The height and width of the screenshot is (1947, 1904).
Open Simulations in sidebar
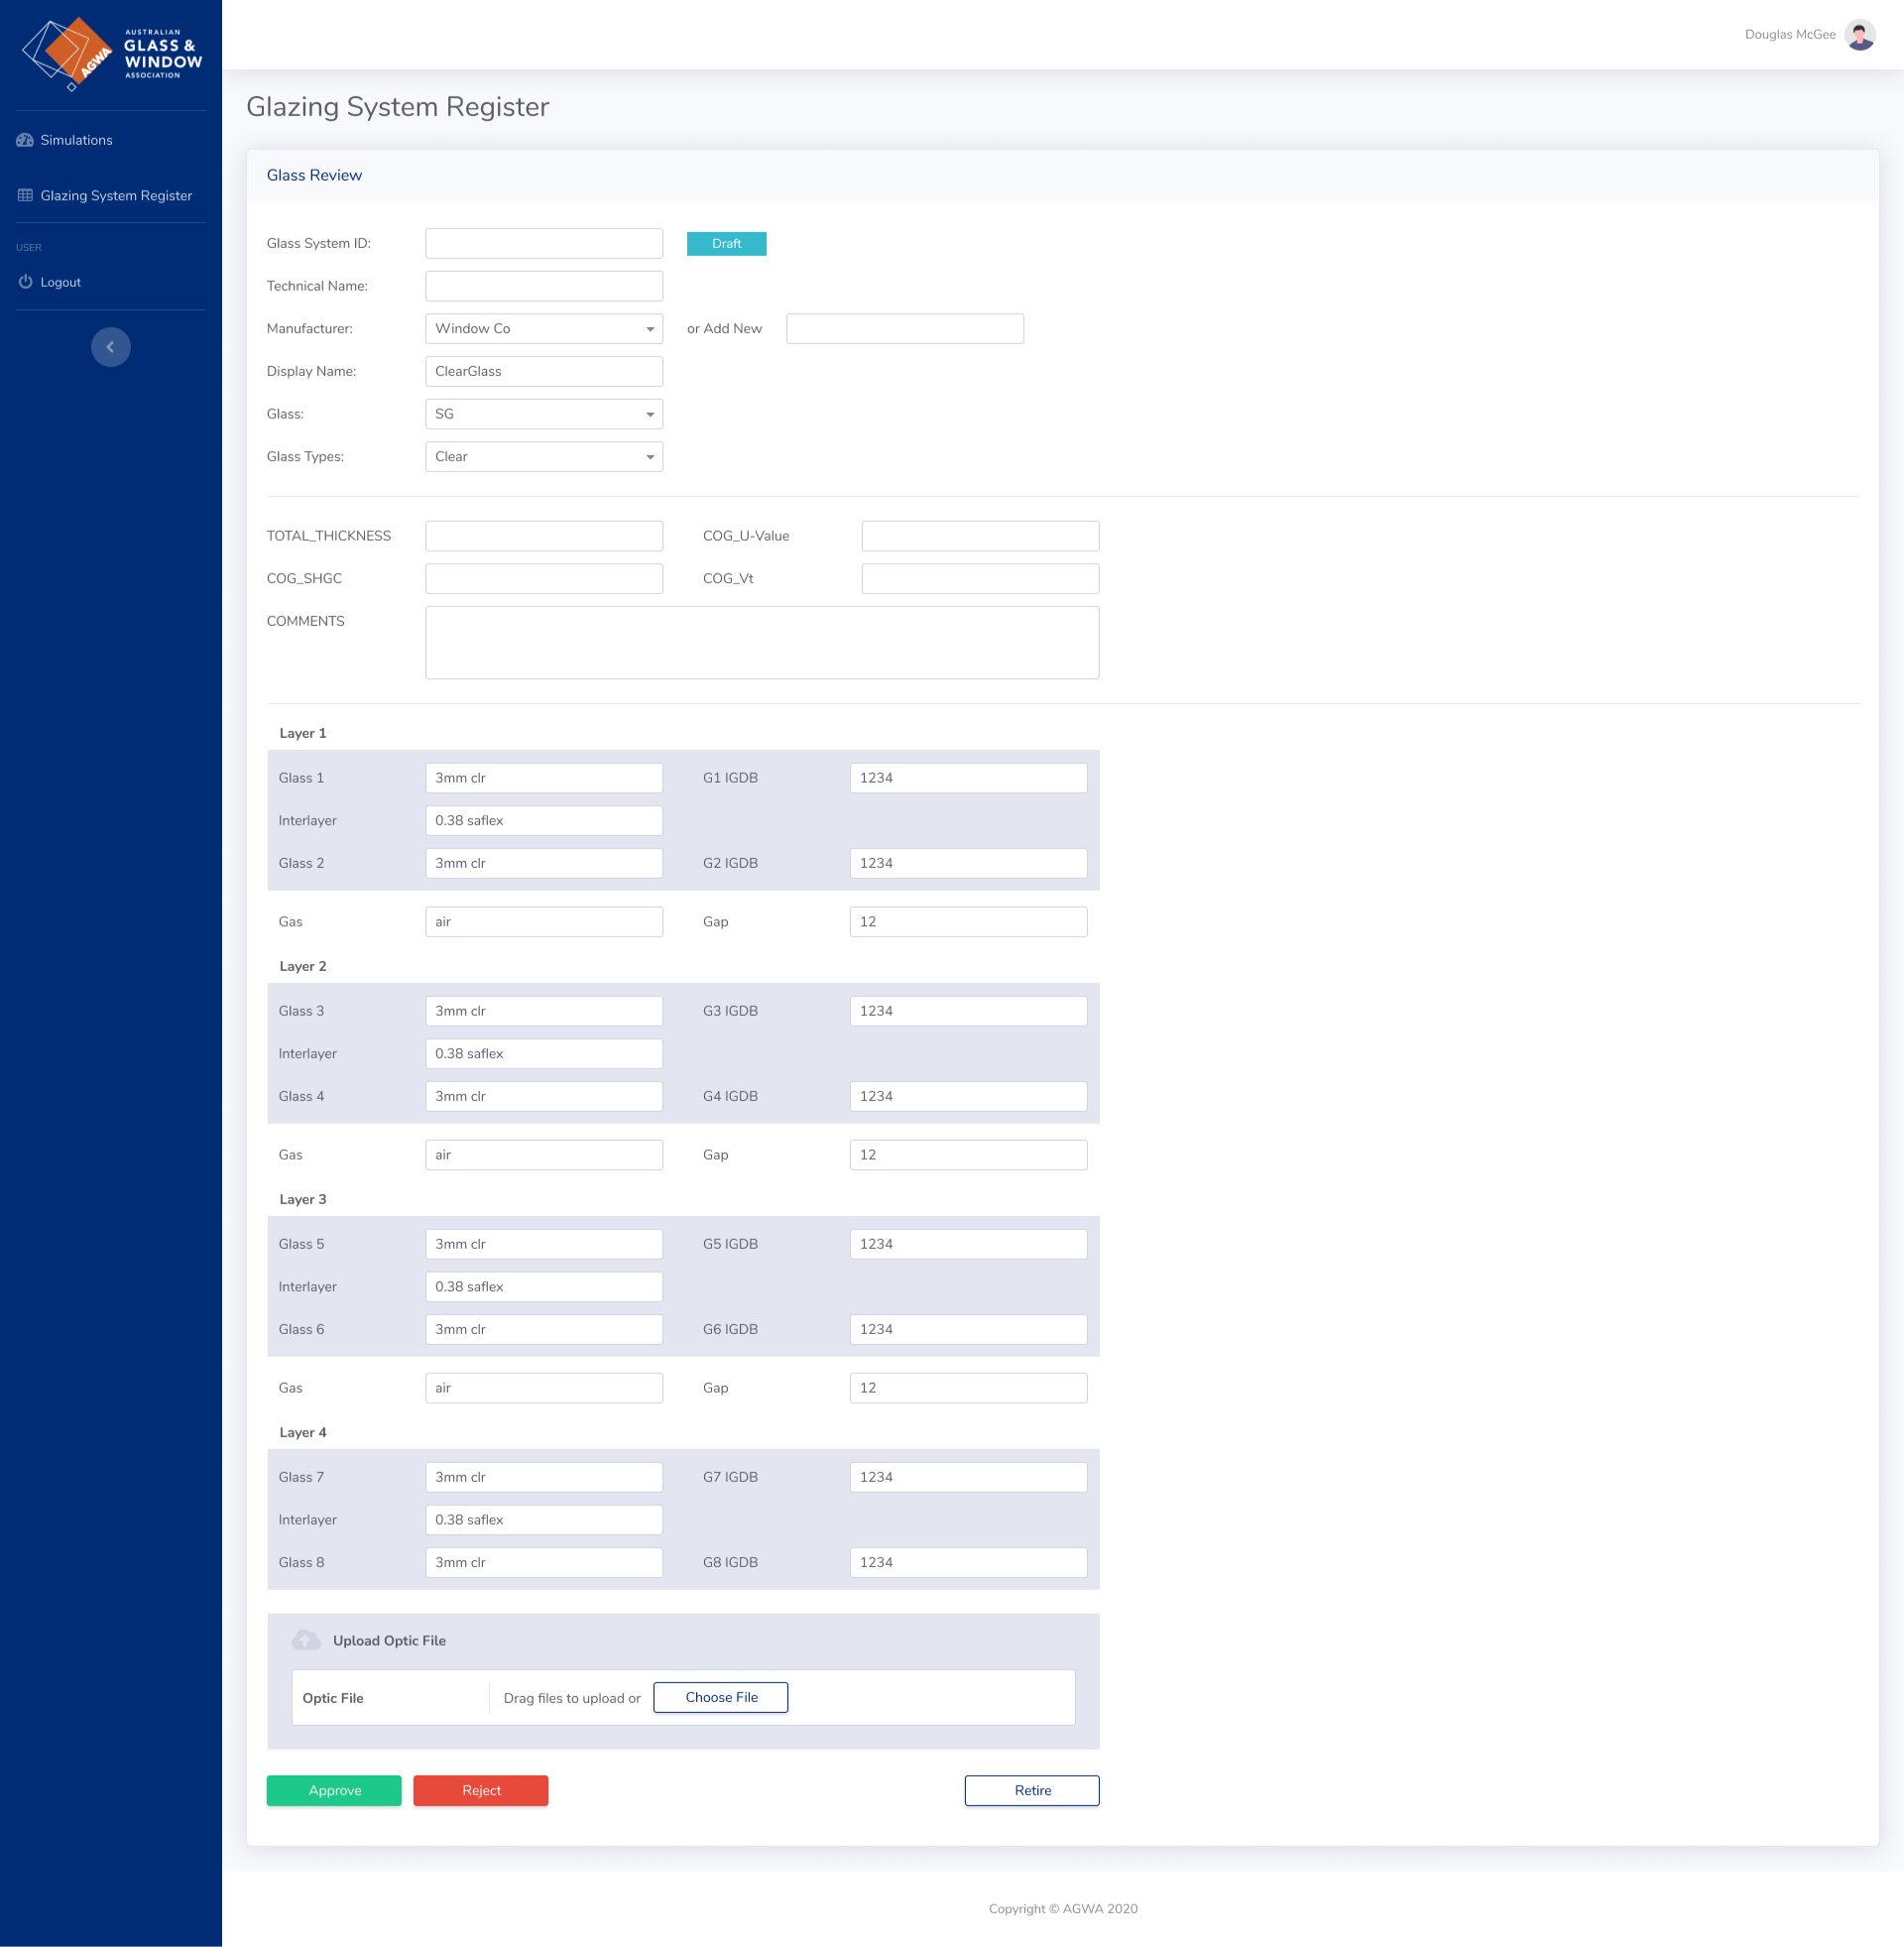(x=76, y=140)
